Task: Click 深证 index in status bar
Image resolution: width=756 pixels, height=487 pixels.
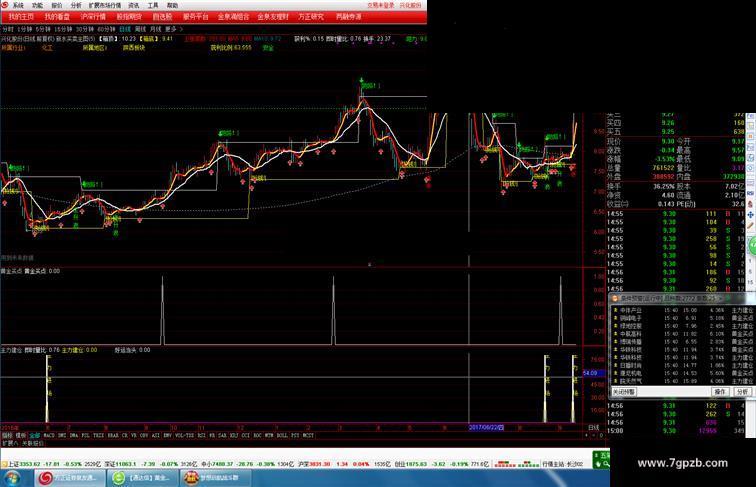Action: tap(149, 464)
